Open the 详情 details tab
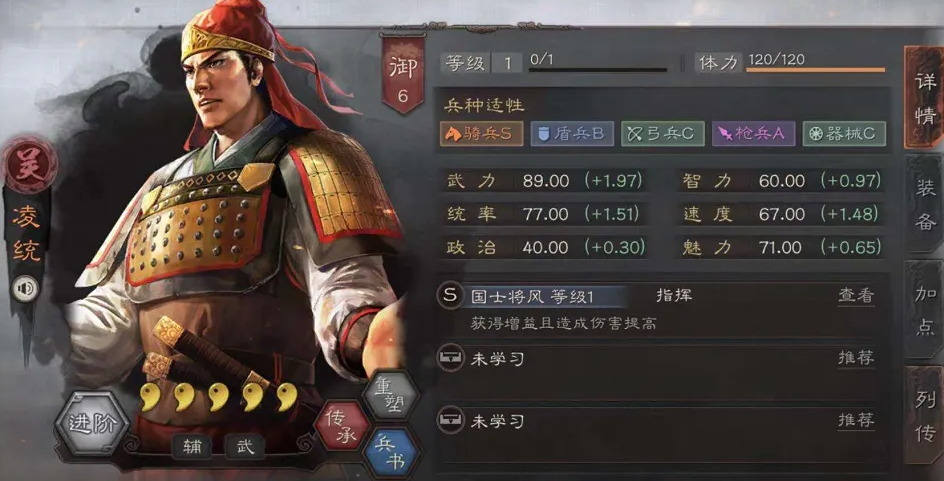The width and height of the screenshot is (944, 481). pyautogui.click(x=924, y=98)
